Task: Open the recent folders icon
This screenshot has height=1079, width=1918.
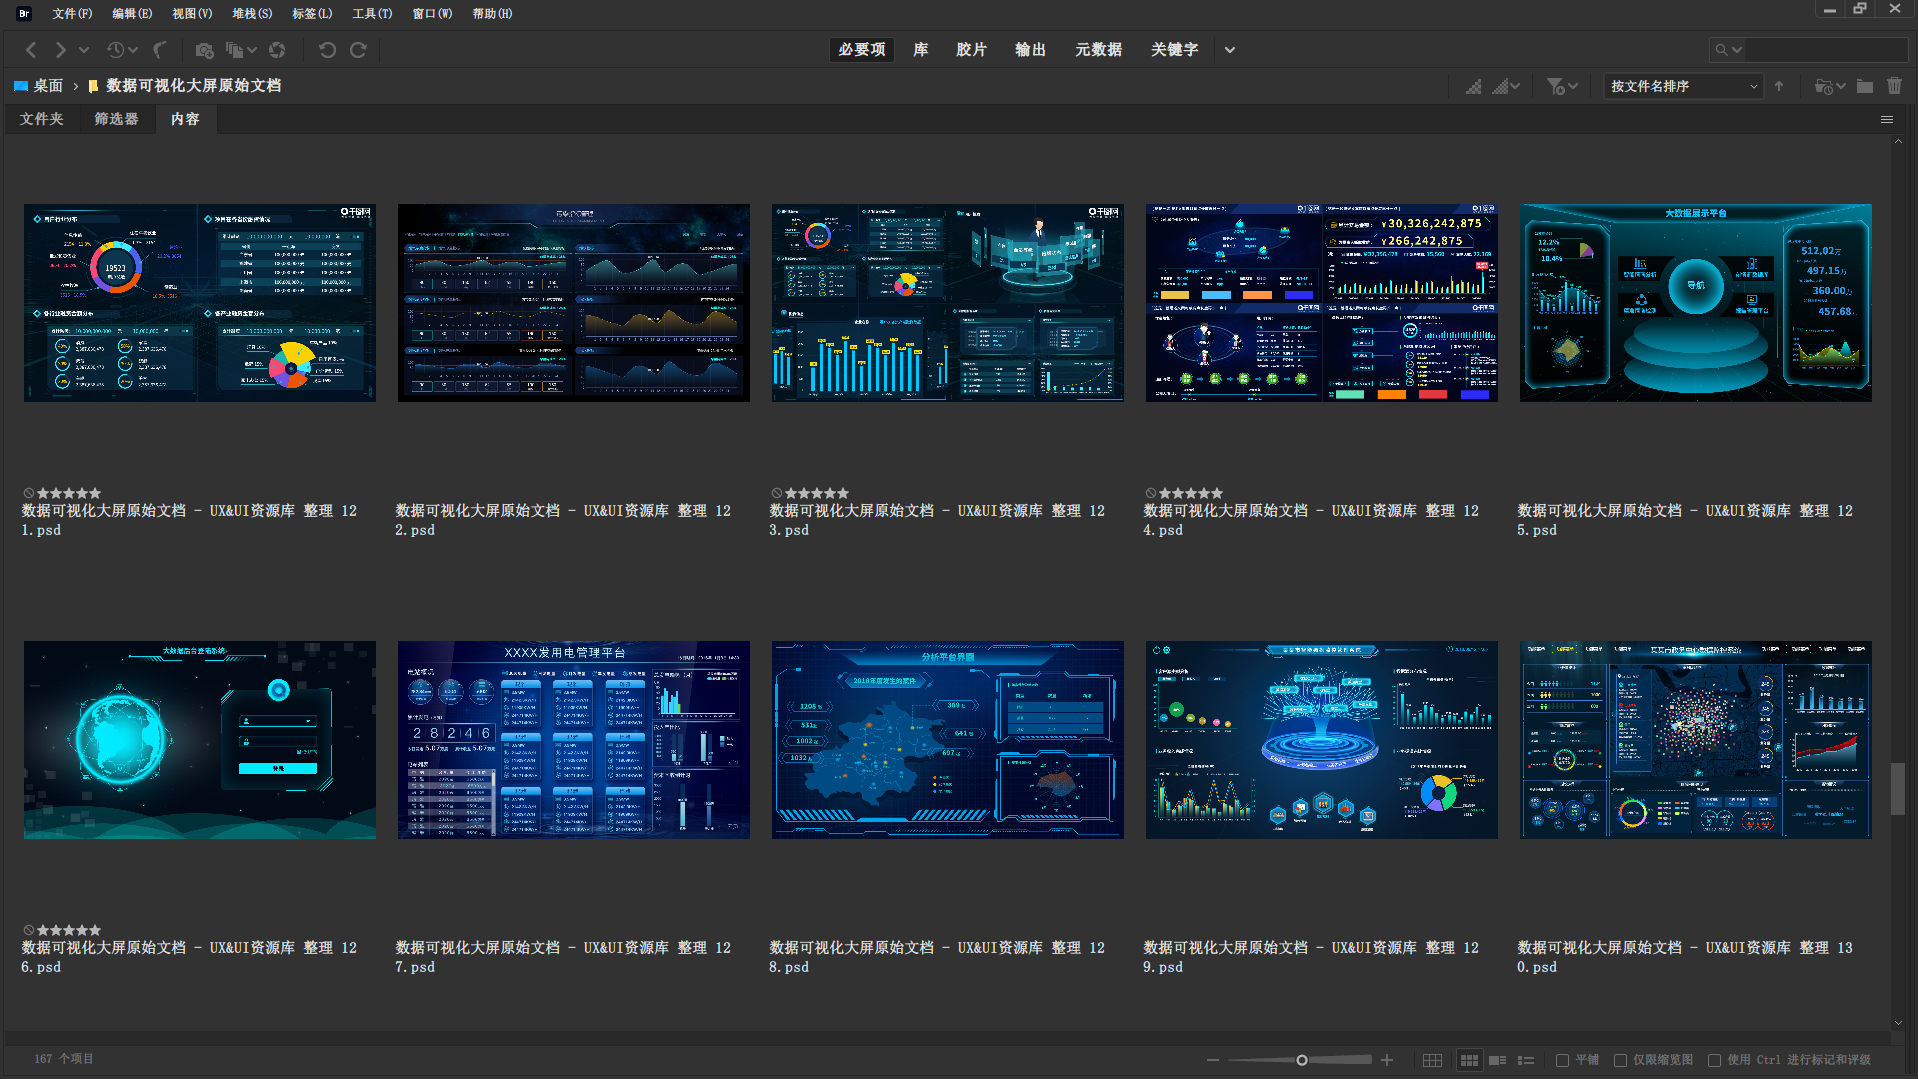Action: tap(1824, 87)
